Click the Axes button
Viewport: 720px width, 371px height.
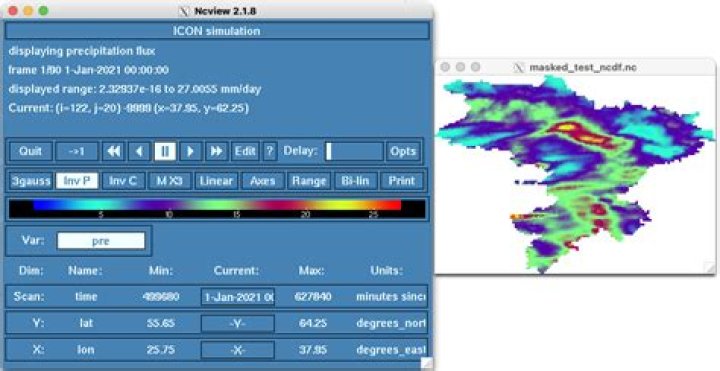pos(262,181)
